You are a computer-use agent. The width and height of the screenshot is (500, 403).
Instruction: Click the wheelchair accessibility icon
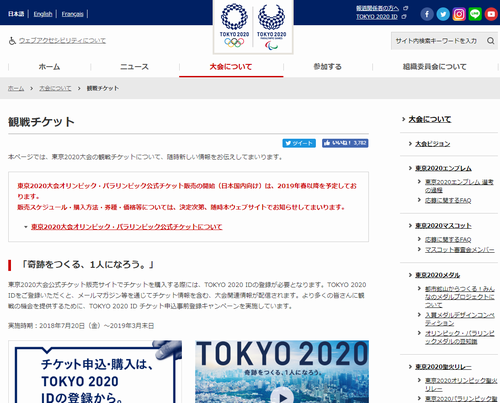[x=12, y=41]
